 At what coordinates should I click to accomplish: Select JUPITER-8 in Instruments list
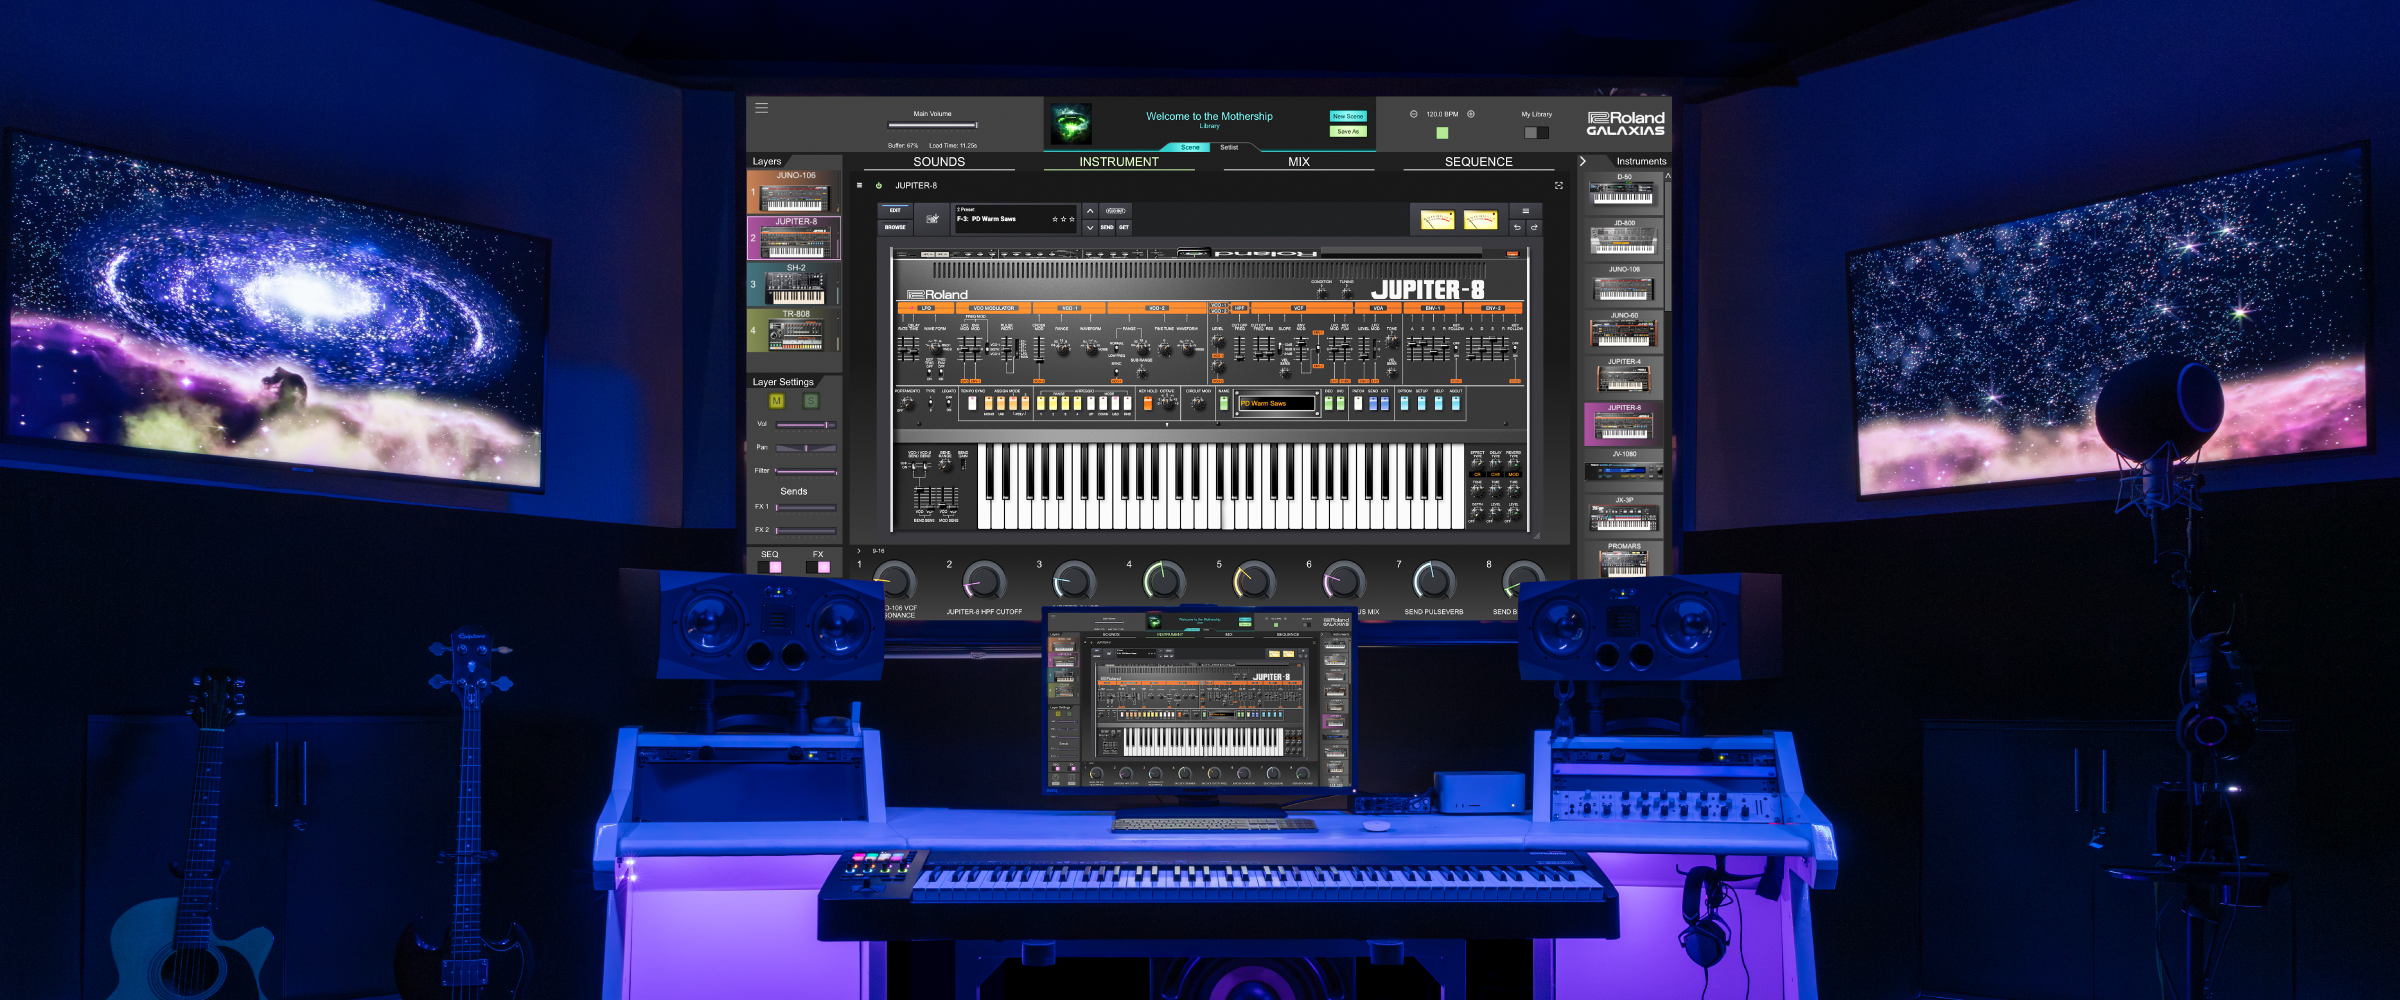pos(1624,423)
